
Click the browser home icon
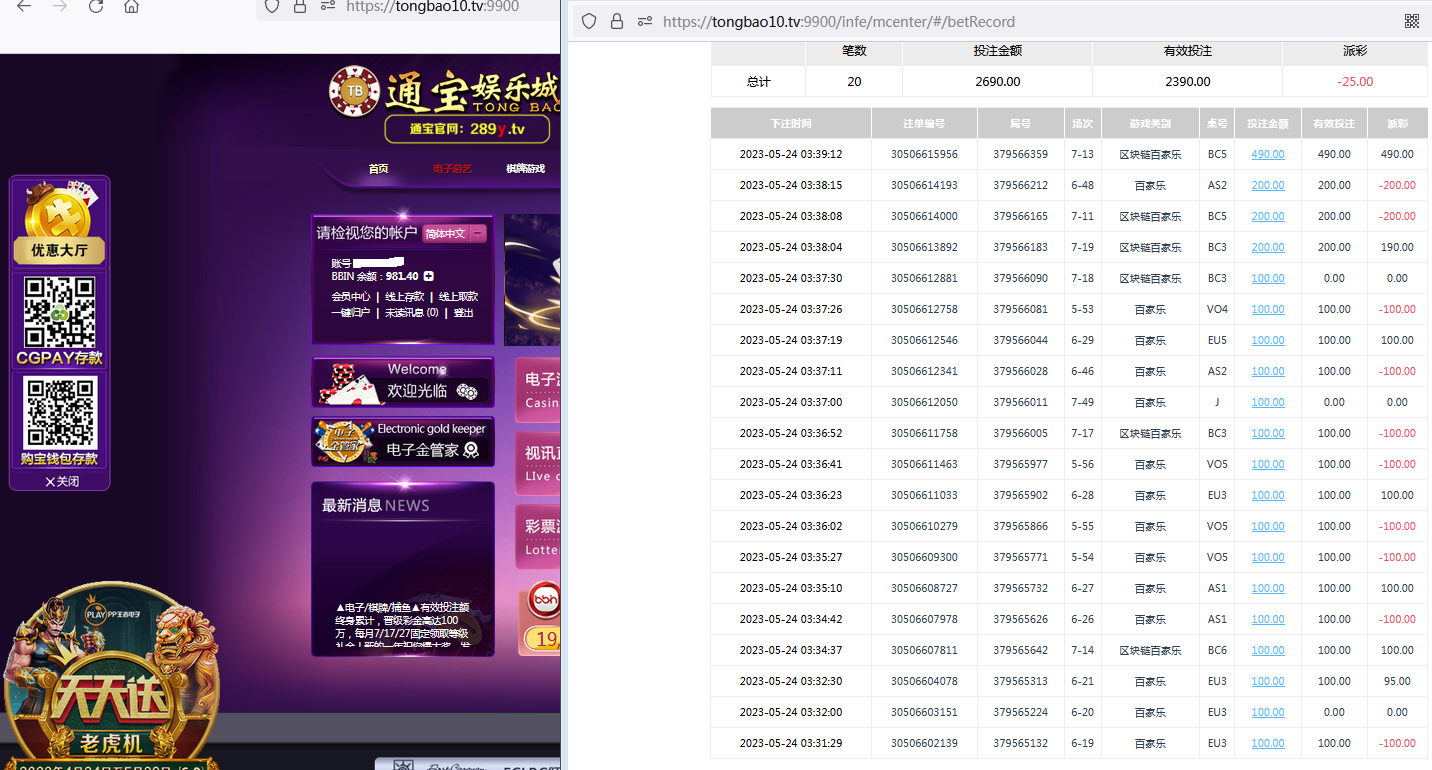coord(131,7)
